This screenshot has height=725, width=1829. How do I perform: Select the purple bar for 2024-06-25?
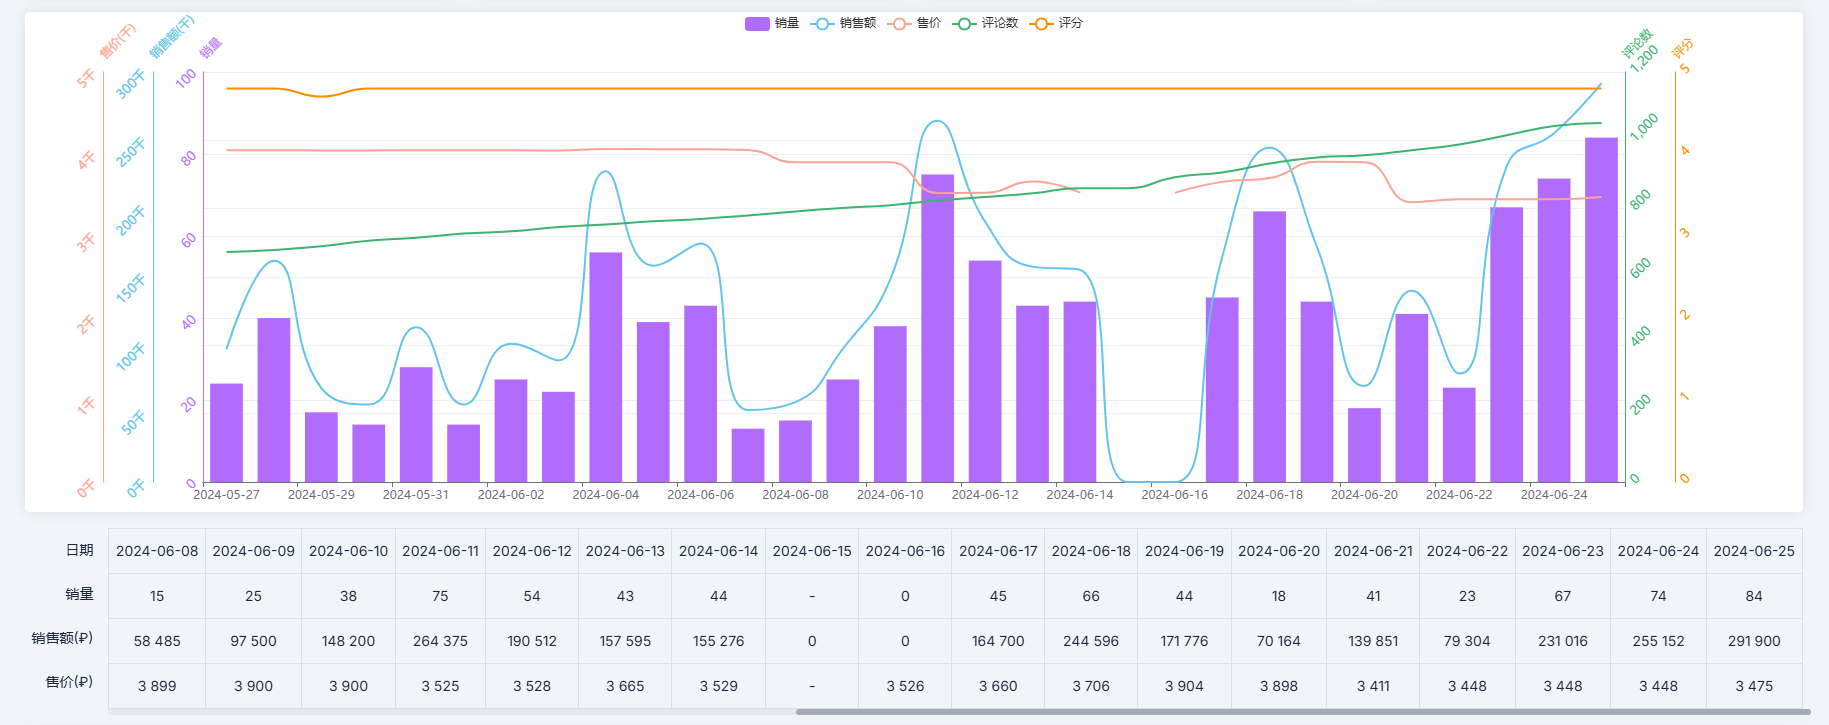coord(1601,310)
